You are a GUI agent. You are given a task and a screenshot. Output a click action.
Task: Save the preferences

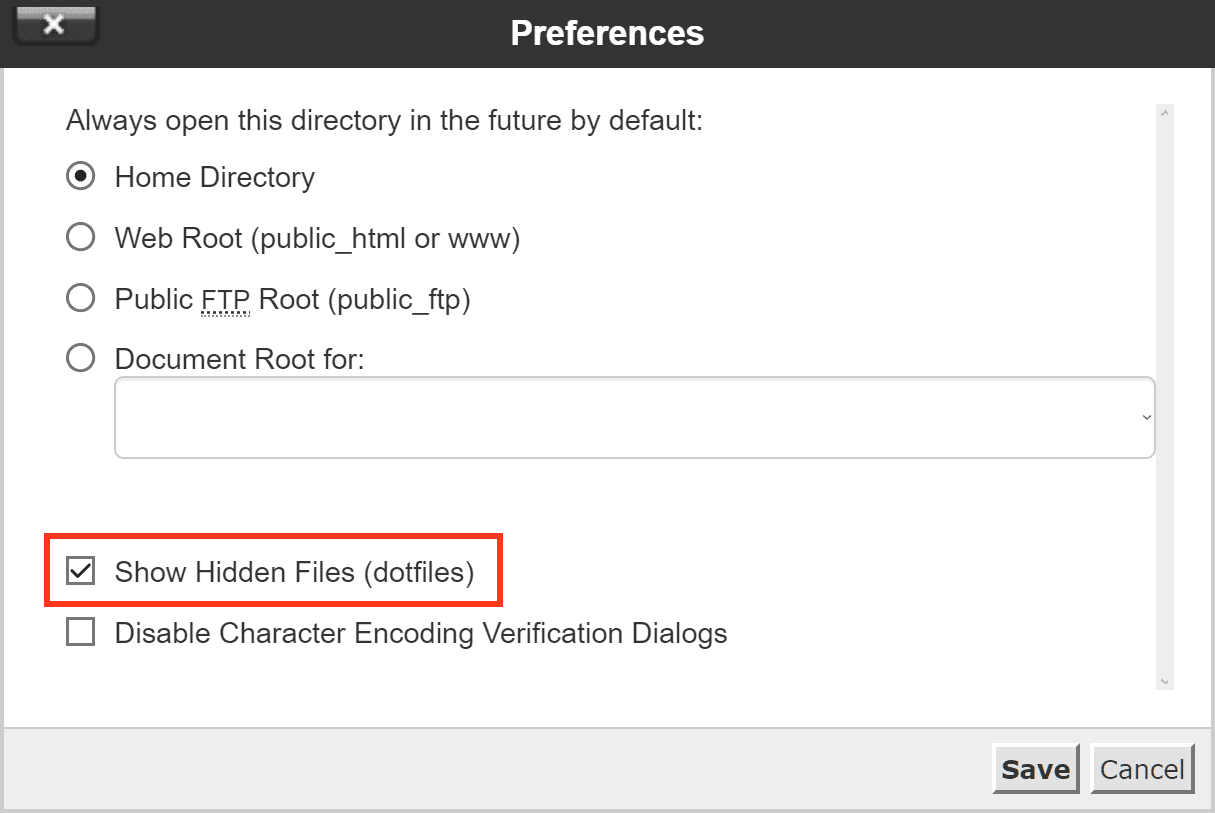point(1036,770)
